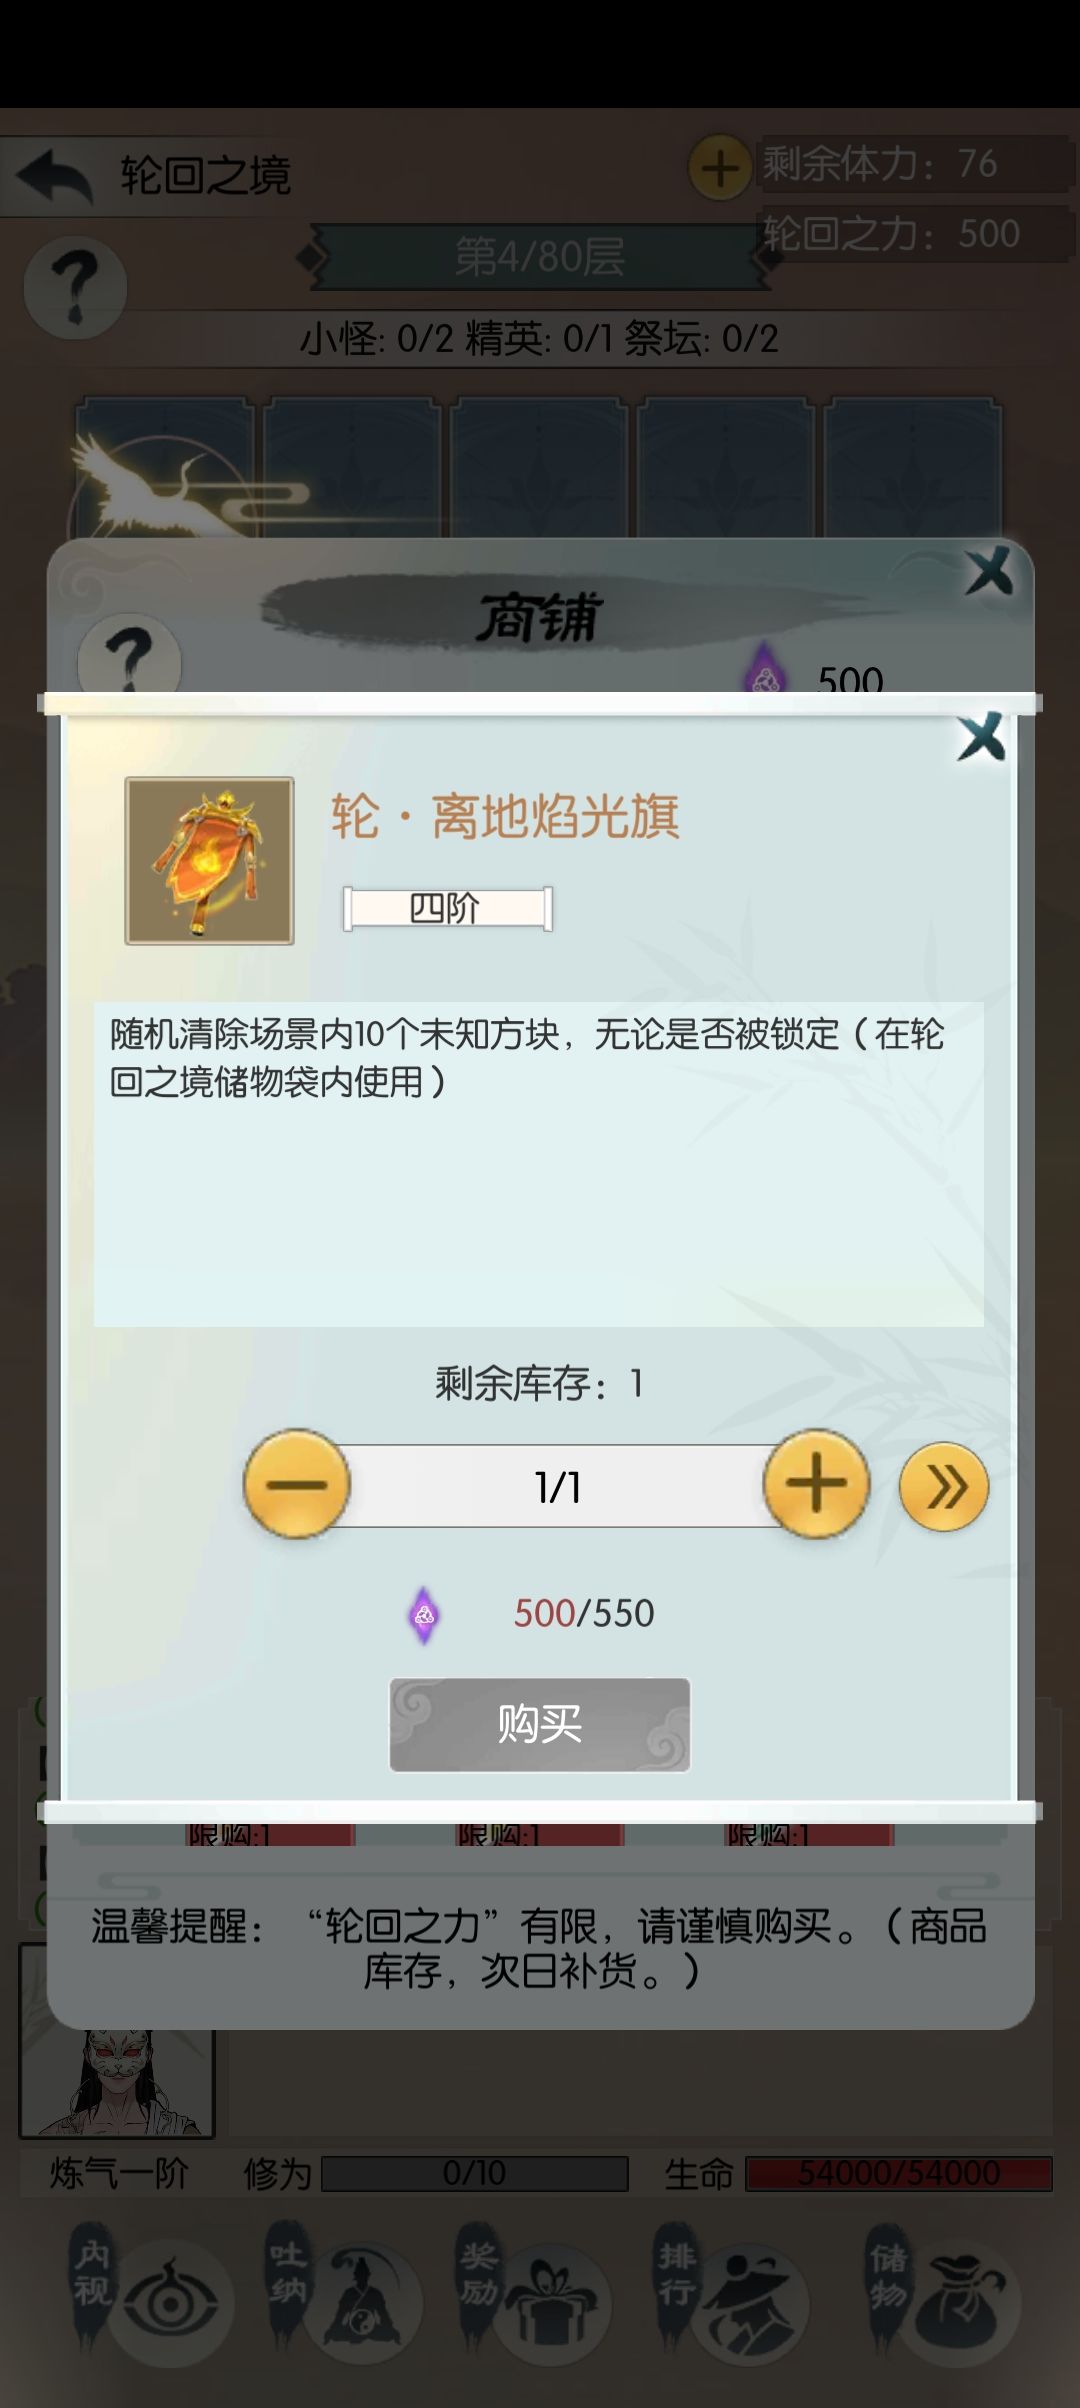Click the 购买 purchase button

point(539,1724)
